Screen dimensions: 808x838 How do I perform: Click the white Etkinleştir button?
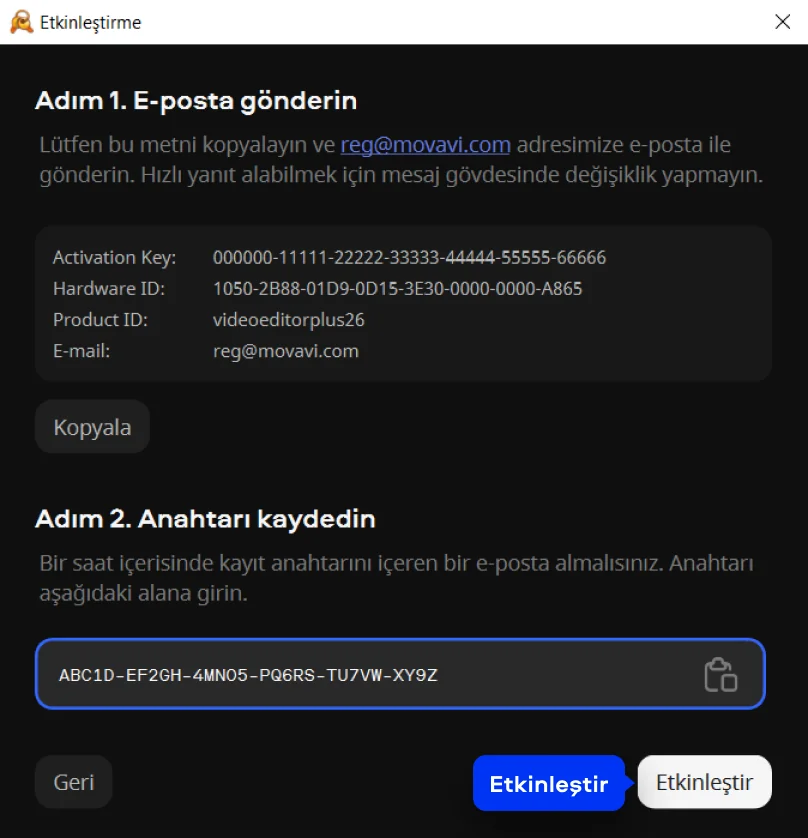tap(704, 782)
